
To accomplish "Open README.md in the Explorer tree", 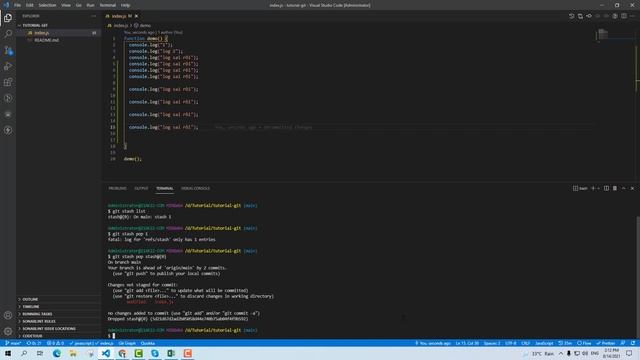I will pos(58,40).
